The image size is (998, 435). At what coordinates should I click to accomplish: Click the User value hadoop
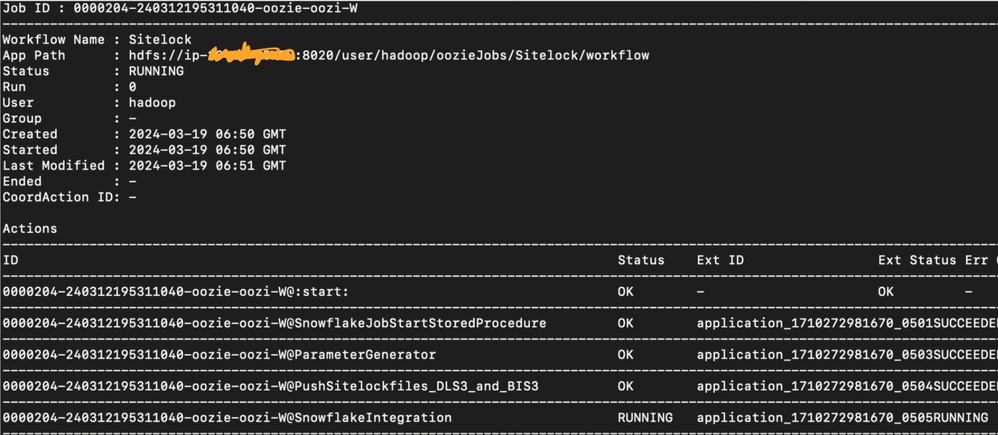[152, 103]
